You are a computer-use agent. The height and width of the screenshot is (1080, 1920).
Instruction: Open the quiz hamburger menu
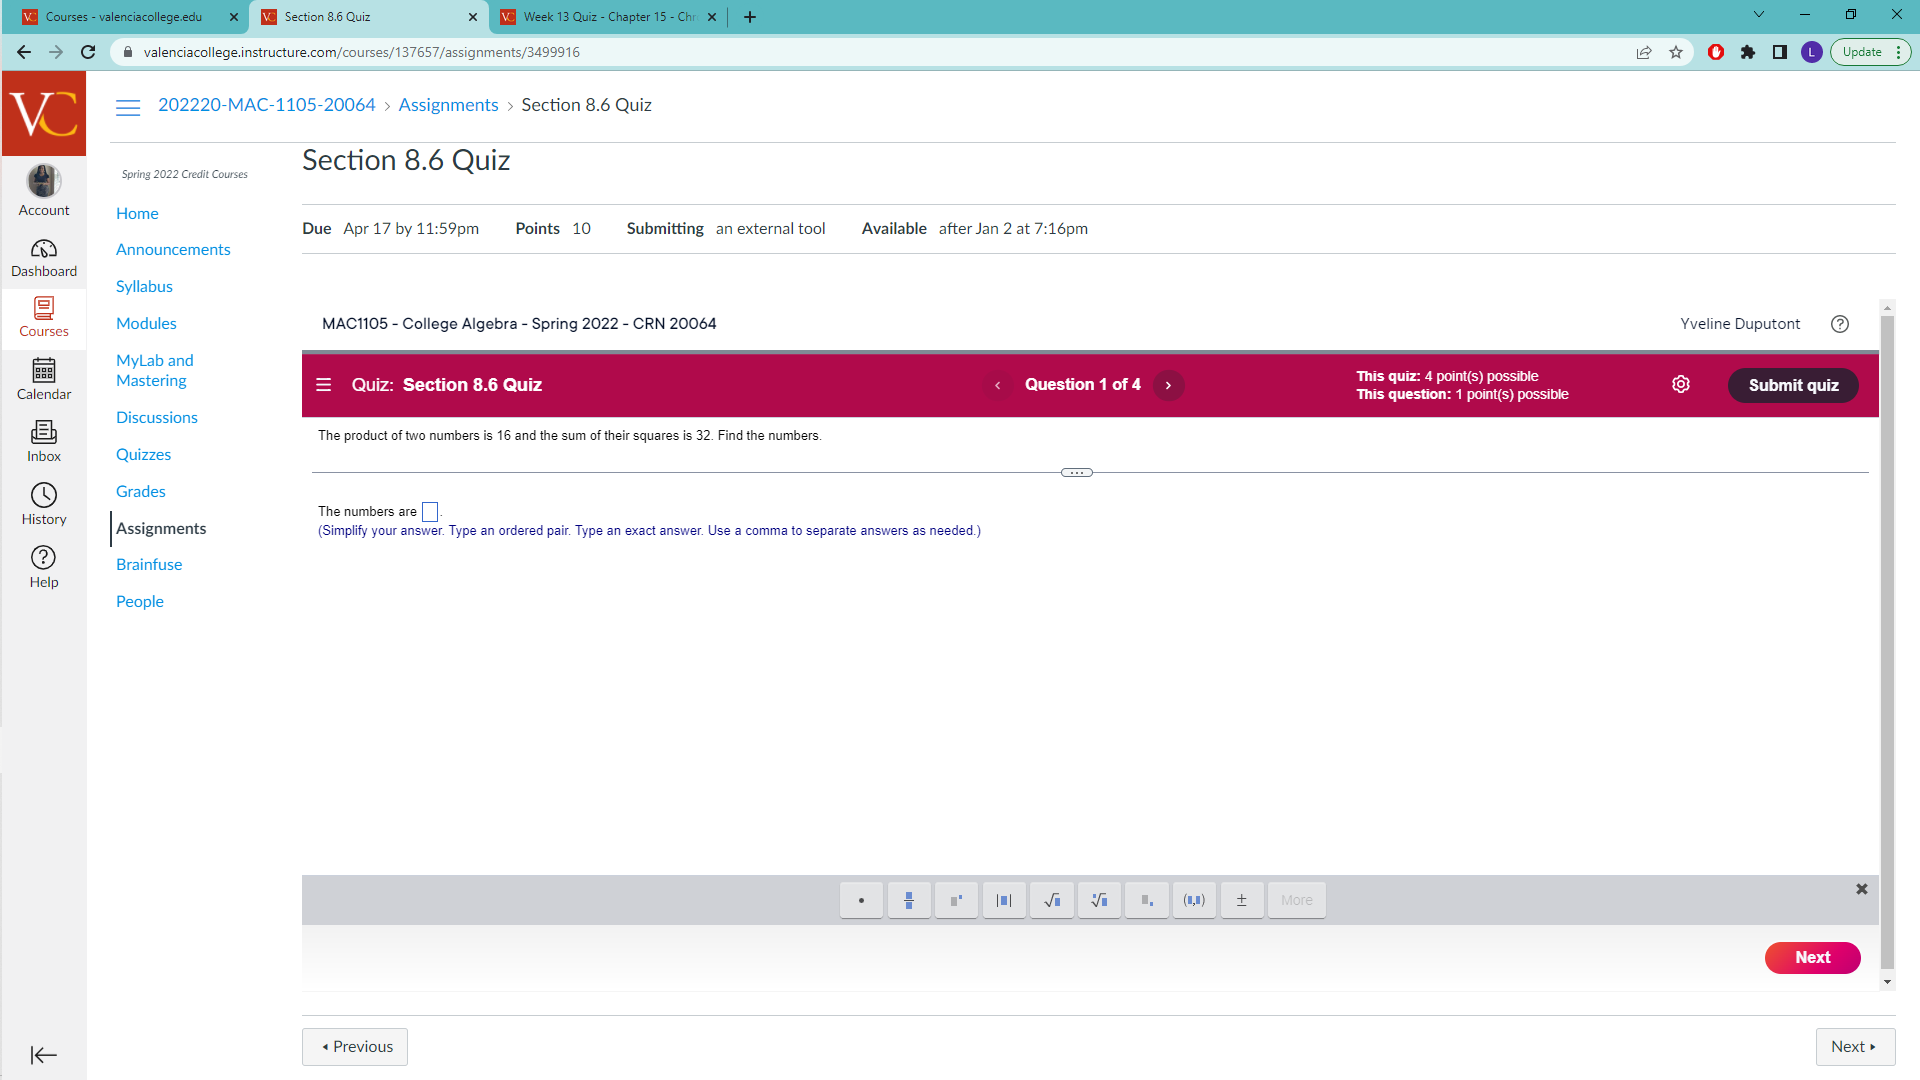323,385
